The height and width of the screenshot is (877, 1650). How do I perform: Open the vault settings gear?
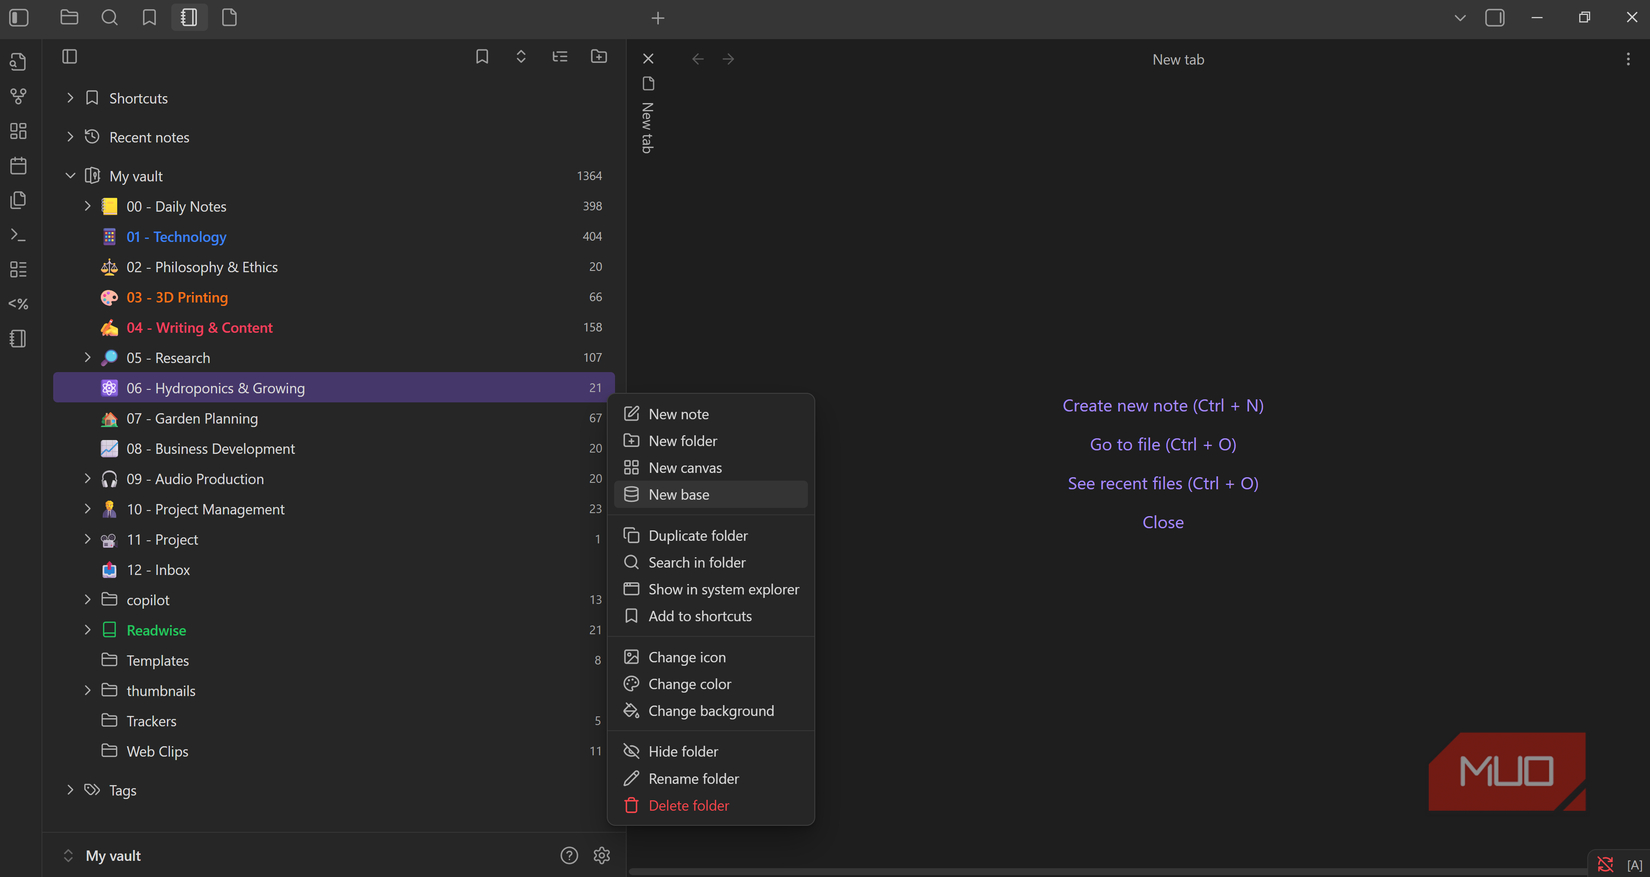pos(601,856)
